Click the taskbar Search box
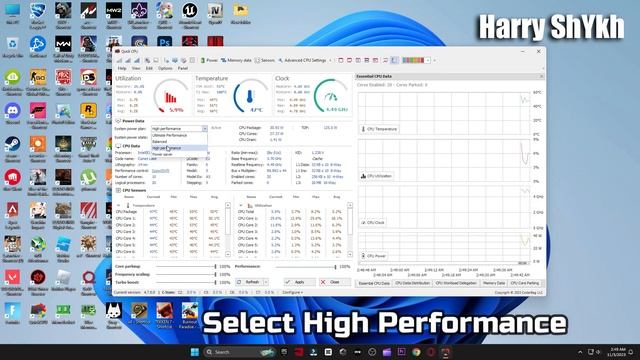Viewport: 640px width, 360px height. tap(239, 352)
